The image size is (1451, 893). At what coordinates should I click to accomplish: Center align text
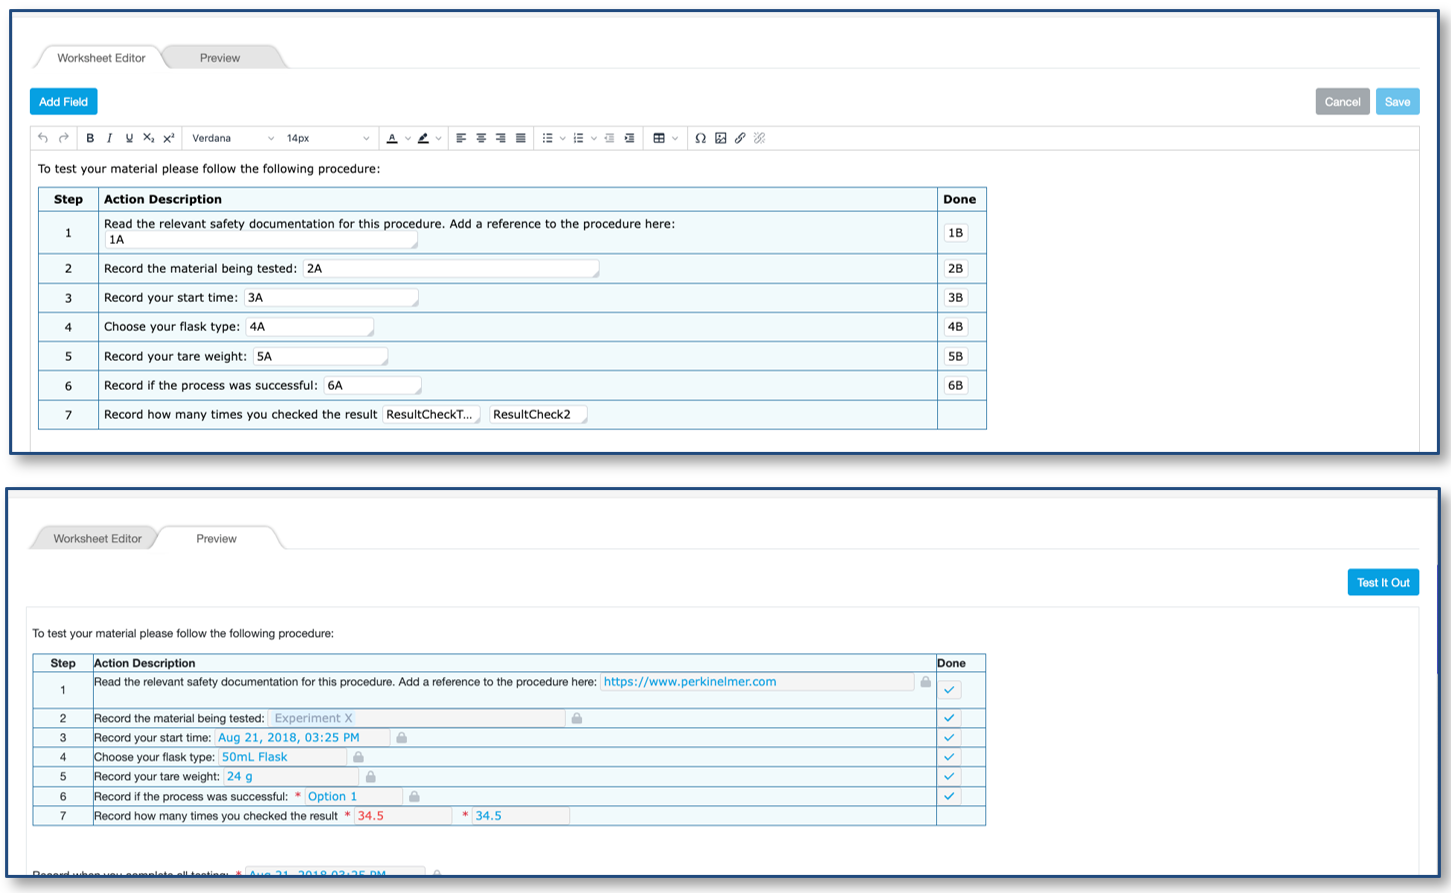click(481, 138)
